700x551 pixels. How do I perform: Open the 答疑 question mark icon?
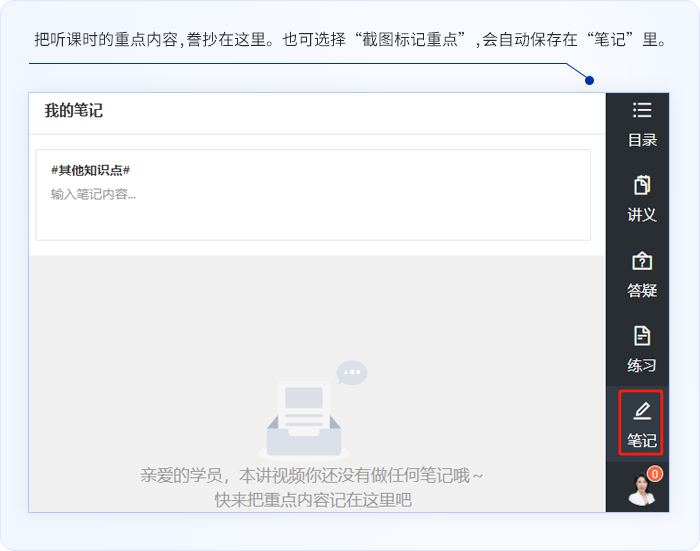click(642, 261)
